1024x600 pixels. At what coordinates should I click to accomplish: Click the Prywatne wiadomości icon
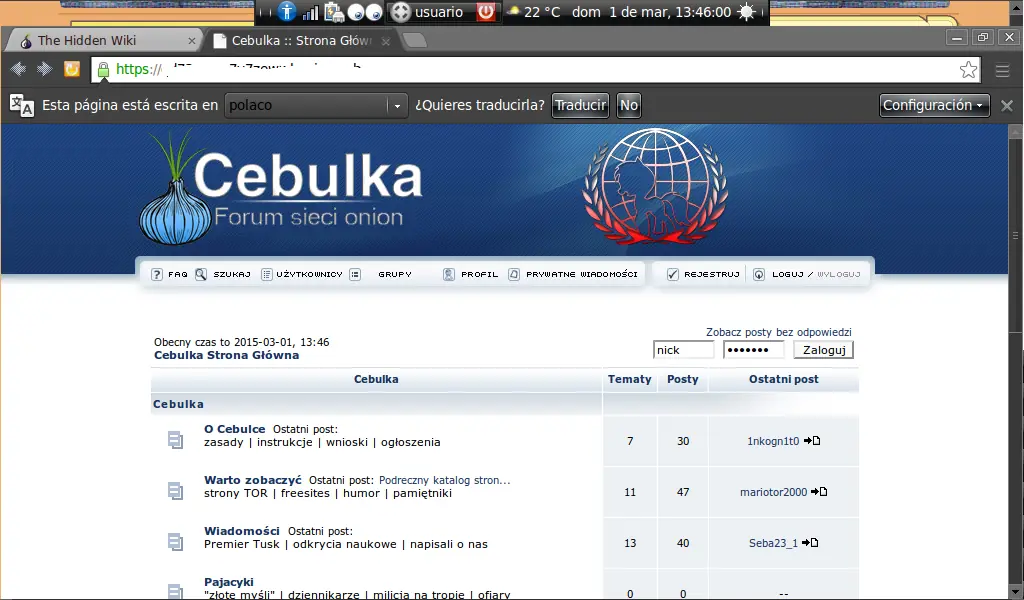514,274
